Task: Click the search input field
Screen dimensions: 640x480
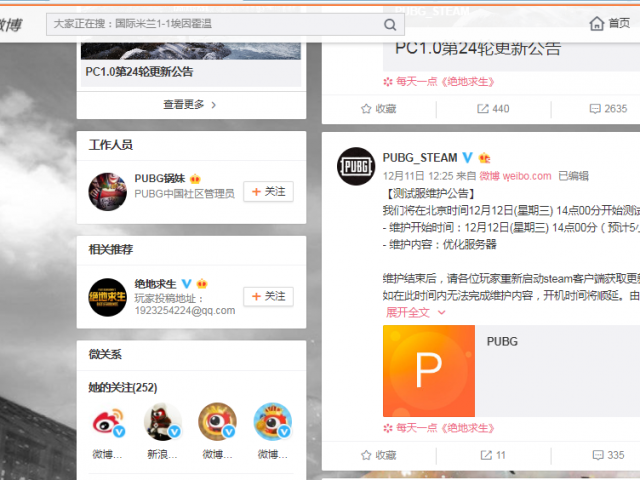Action: [225, 24]
